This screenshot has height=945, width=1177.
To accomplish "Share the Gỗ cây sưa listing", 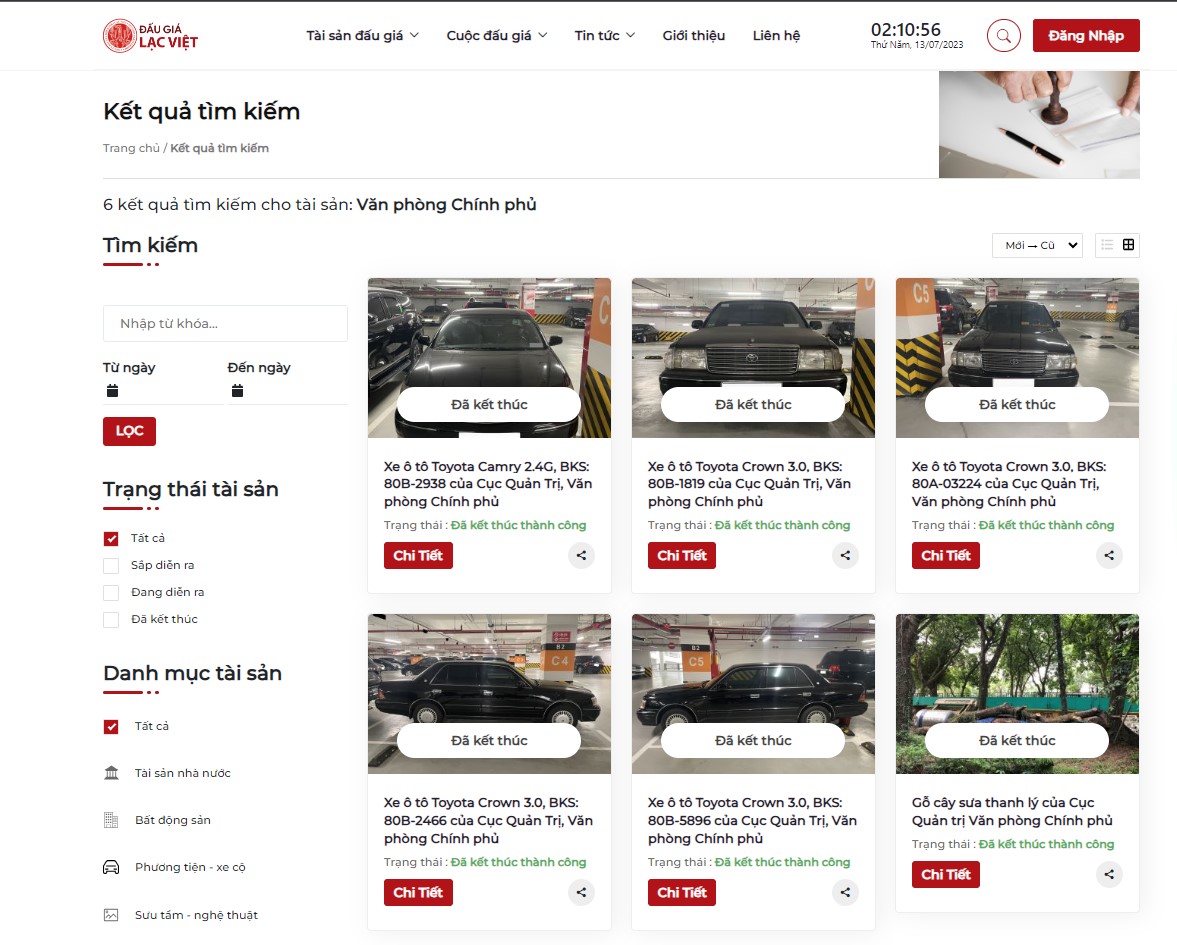I will coord(1109,874).
